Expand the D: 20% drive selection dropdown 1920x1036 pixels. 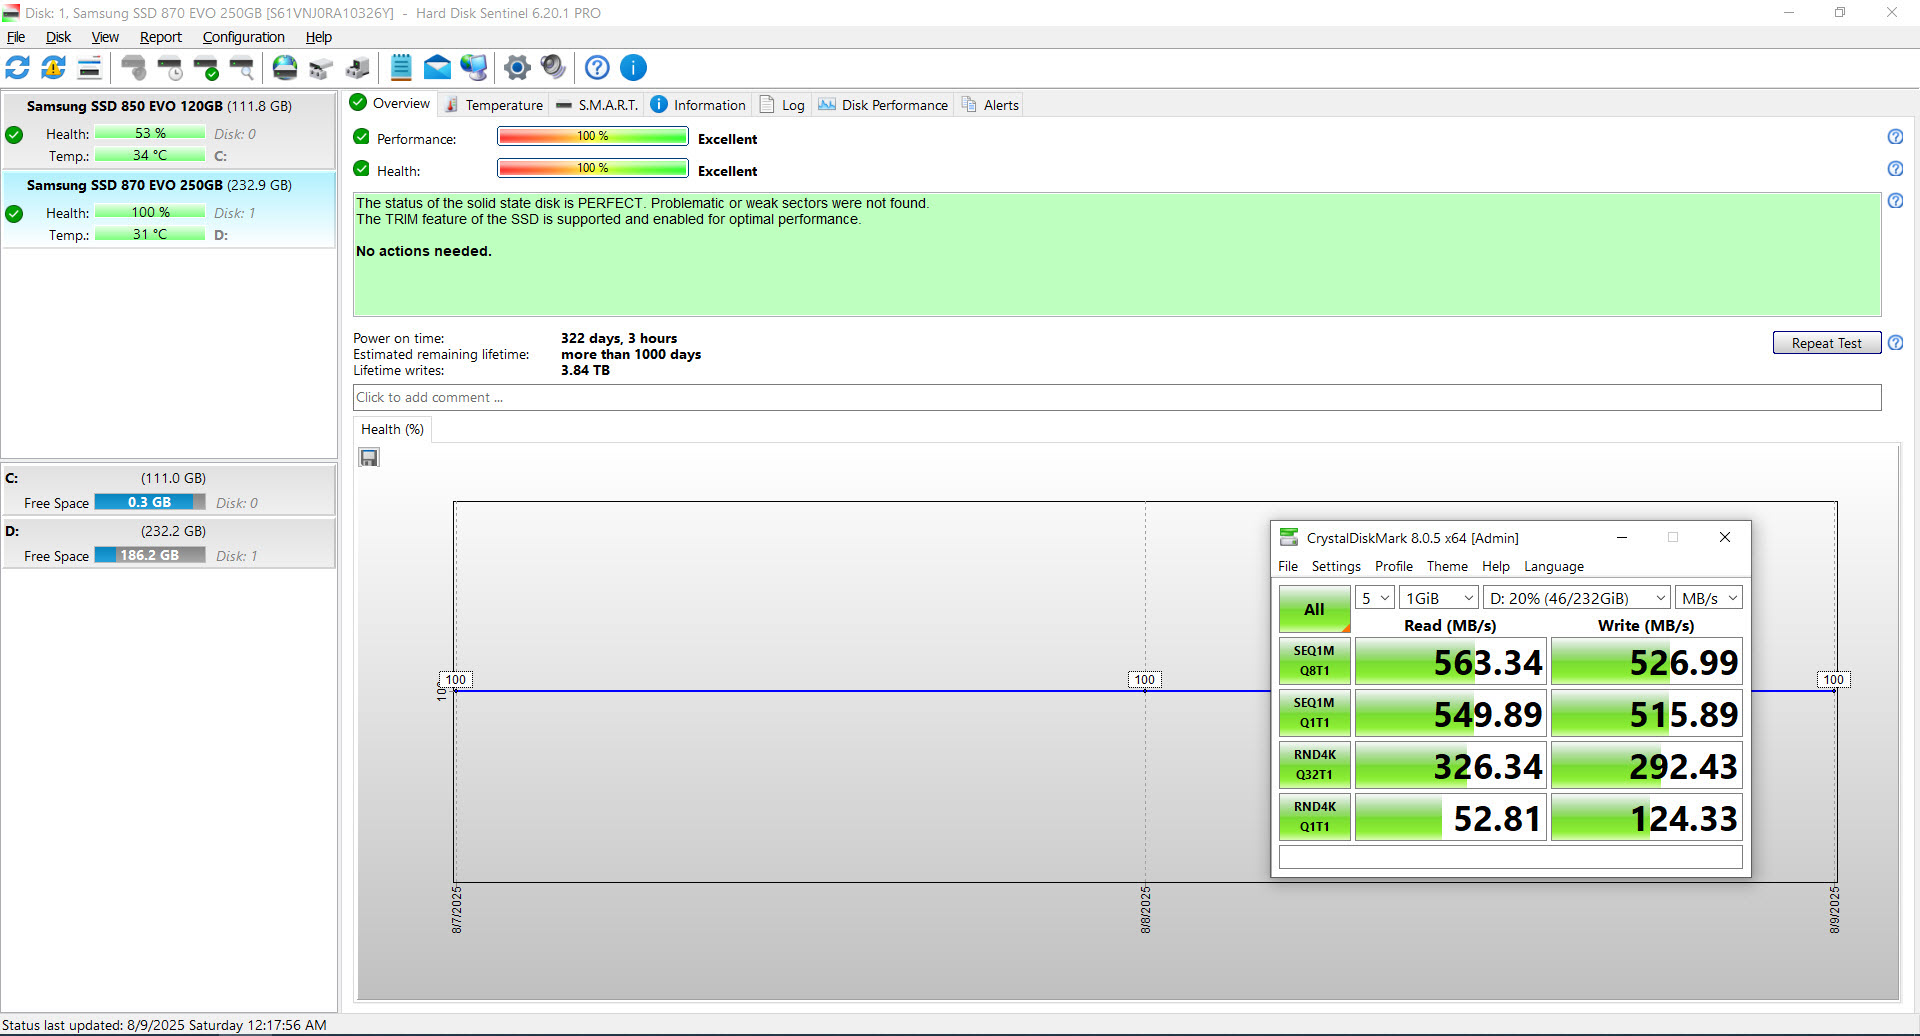[1576, 598]
